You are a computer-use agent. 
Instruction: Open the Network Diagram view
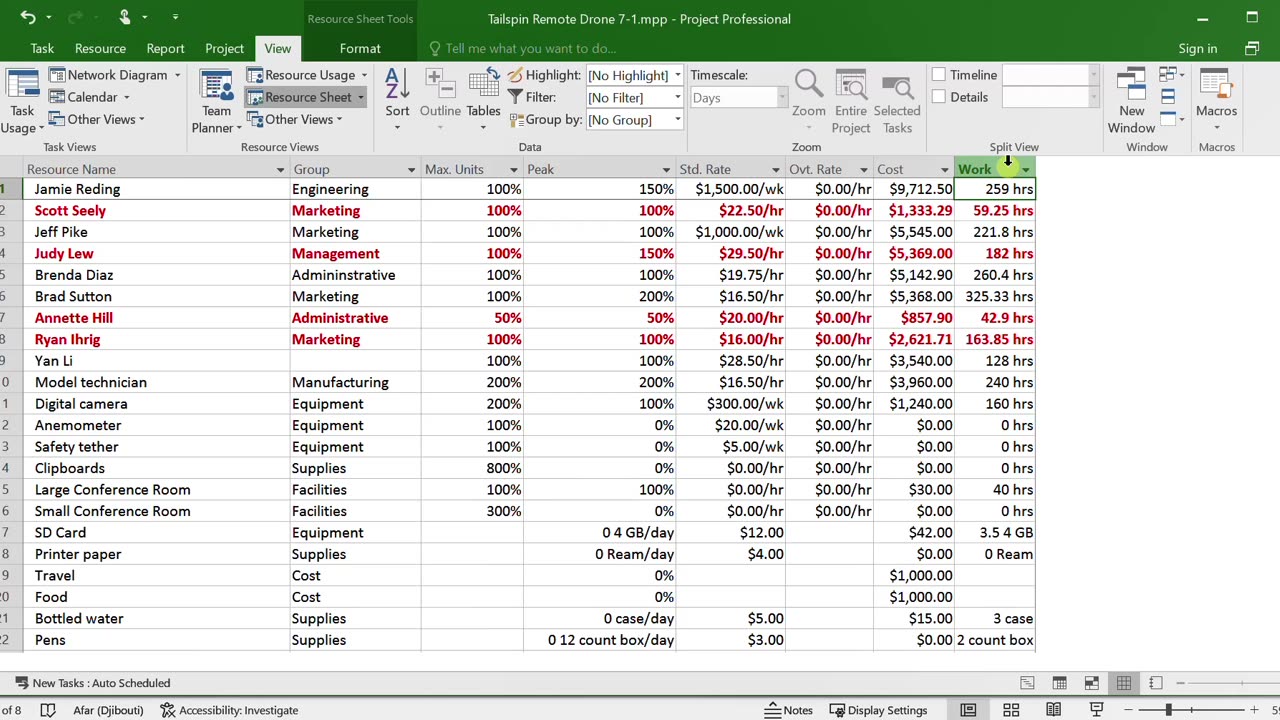coord(115,75)
